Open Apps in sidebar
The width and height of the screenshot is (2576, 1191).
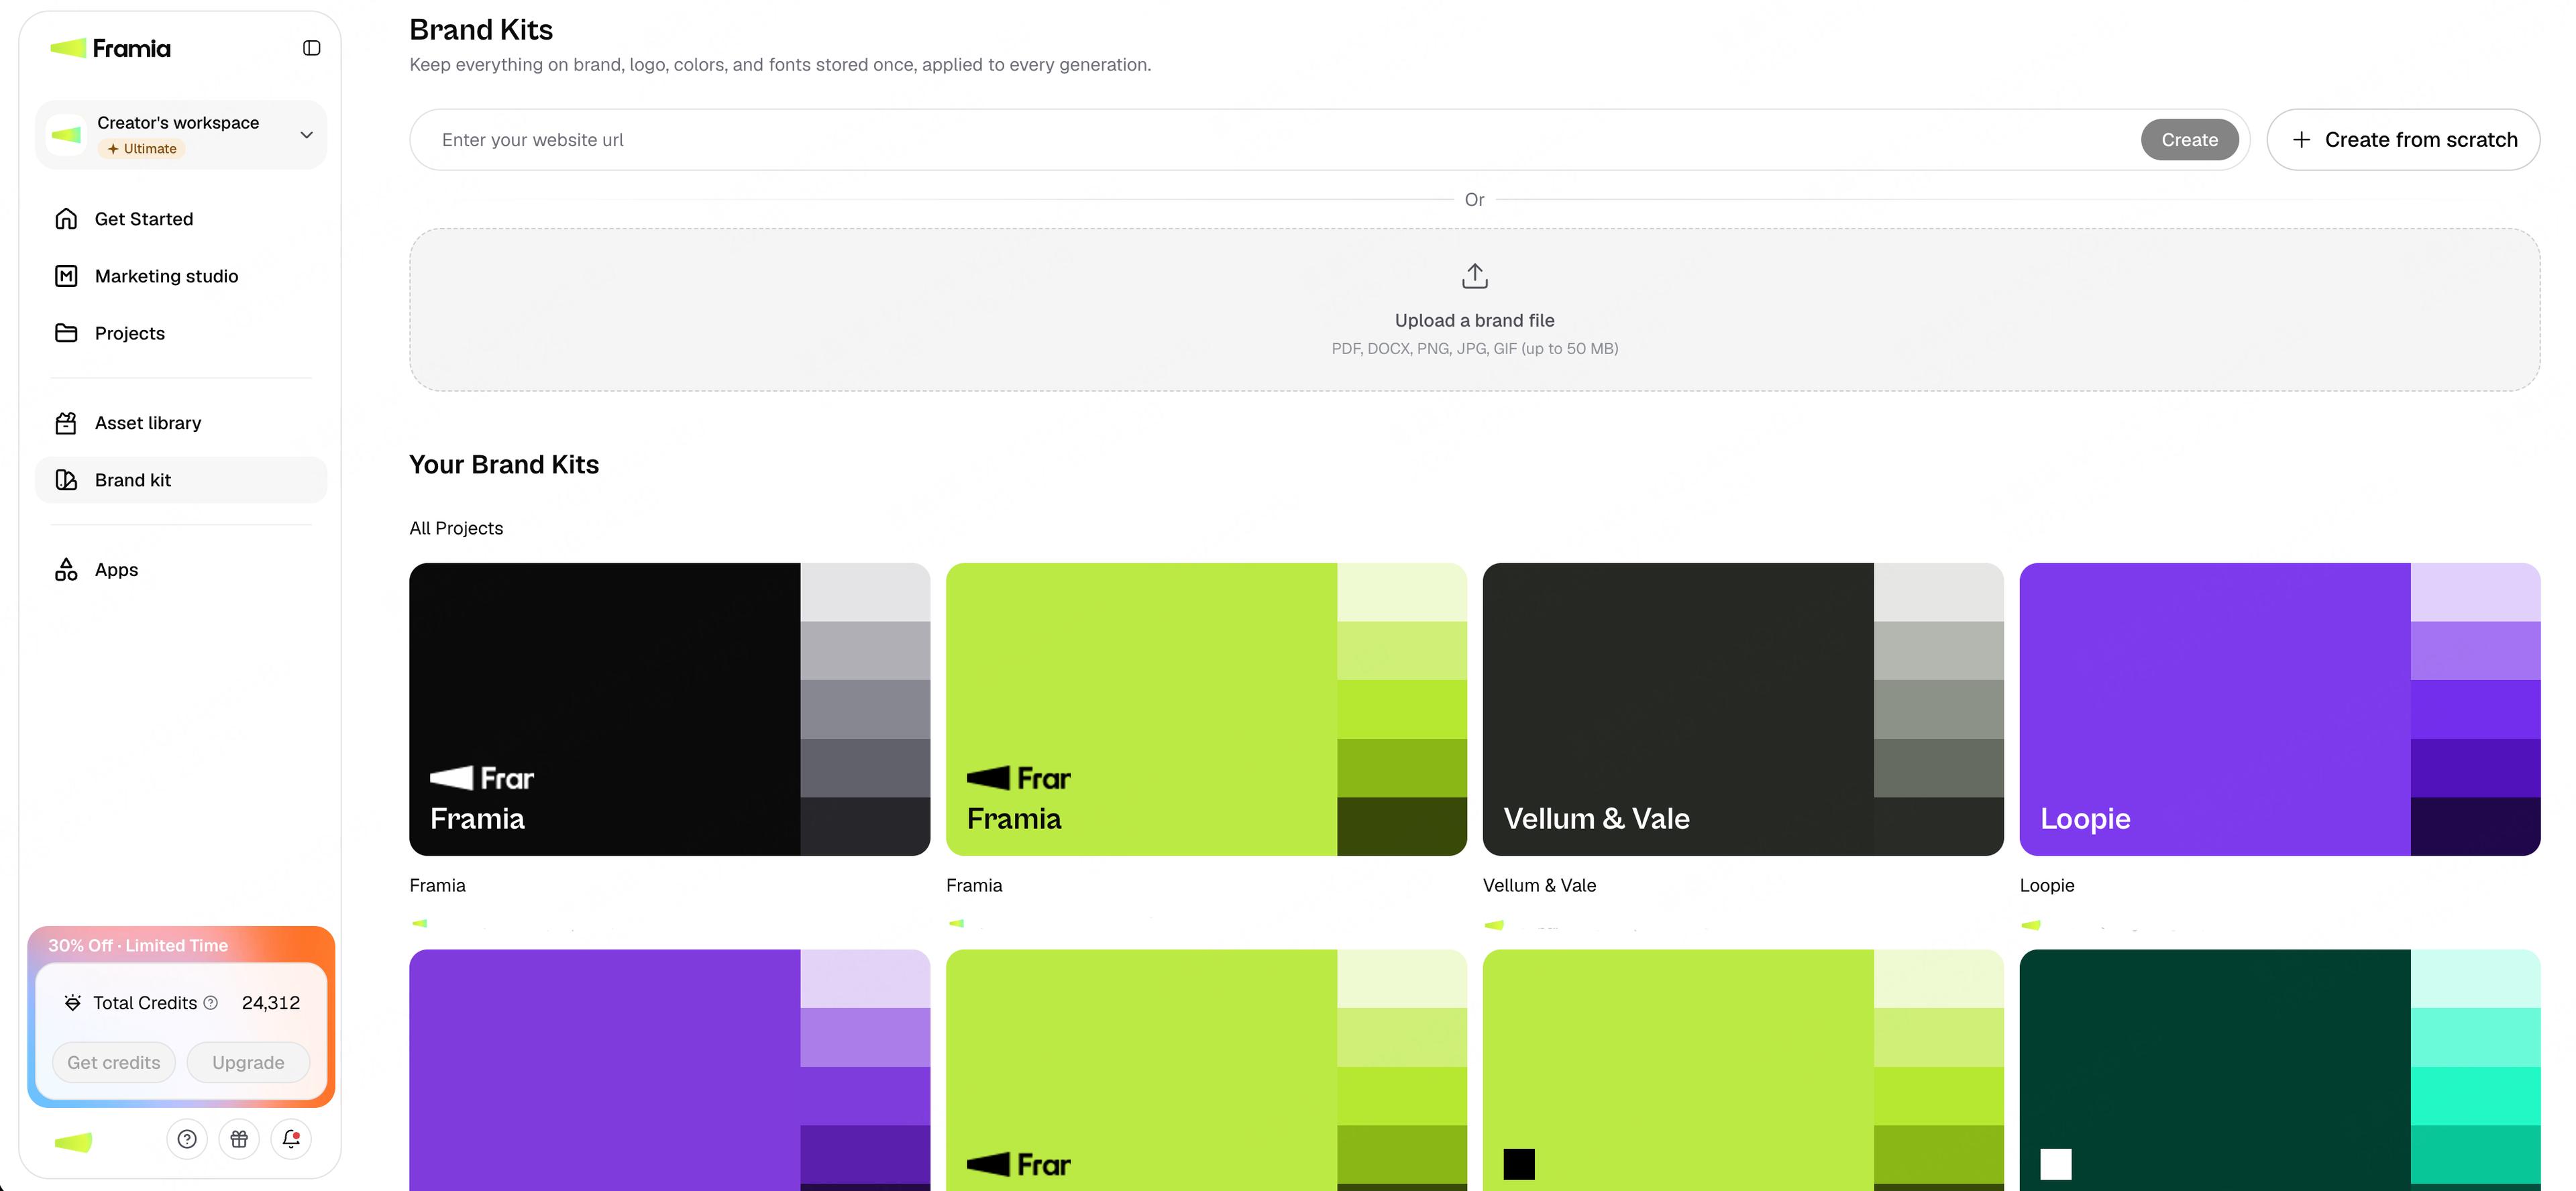[181, 570]
